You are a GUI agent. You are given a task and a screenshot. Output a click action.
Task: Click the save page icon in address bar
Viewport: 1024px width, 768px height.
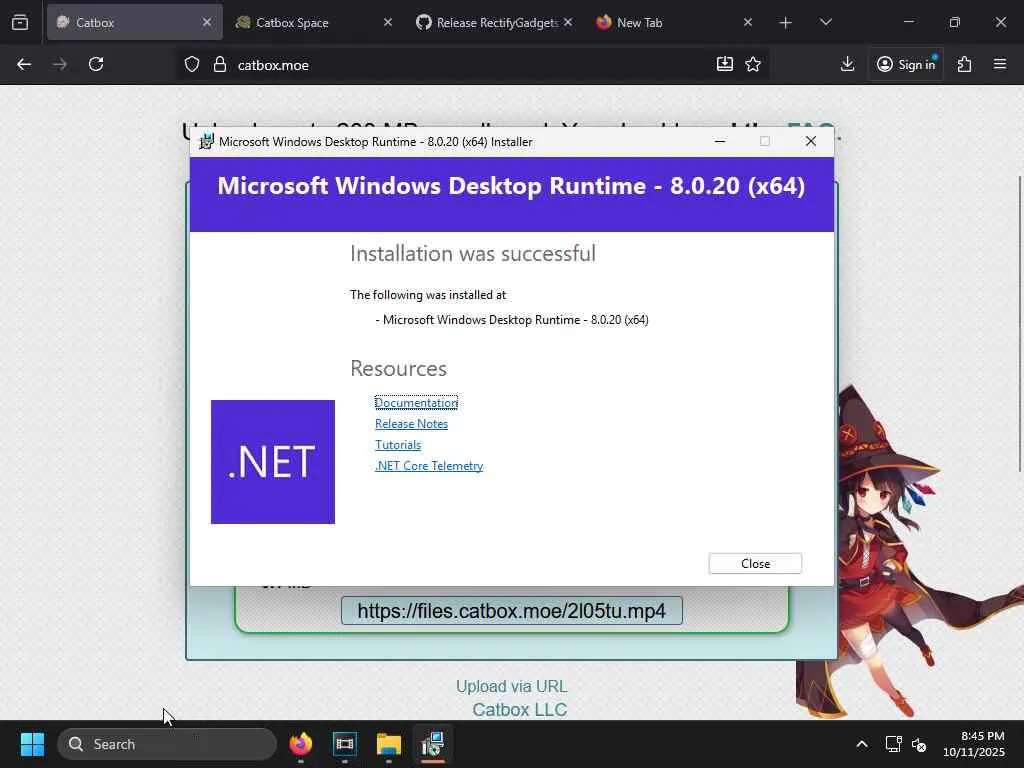pyautogui.click(x=724, y=64)
